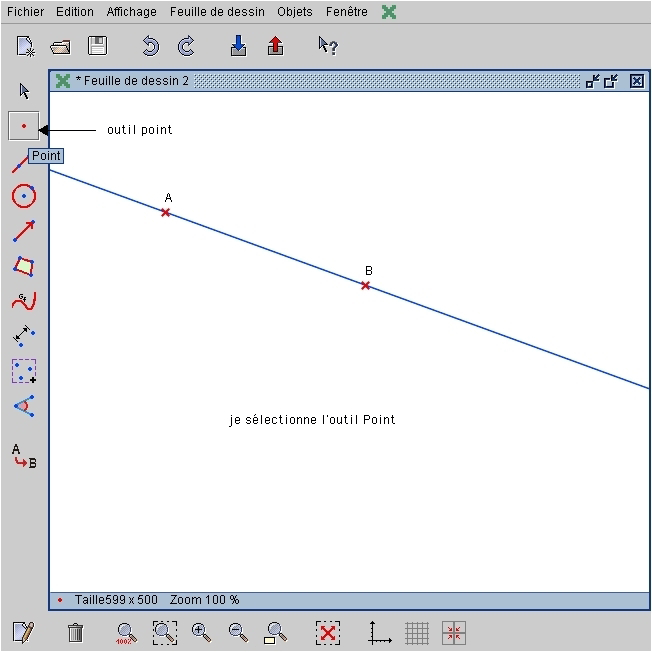
Task: Click the trash can delete icon
Action: 75,632
